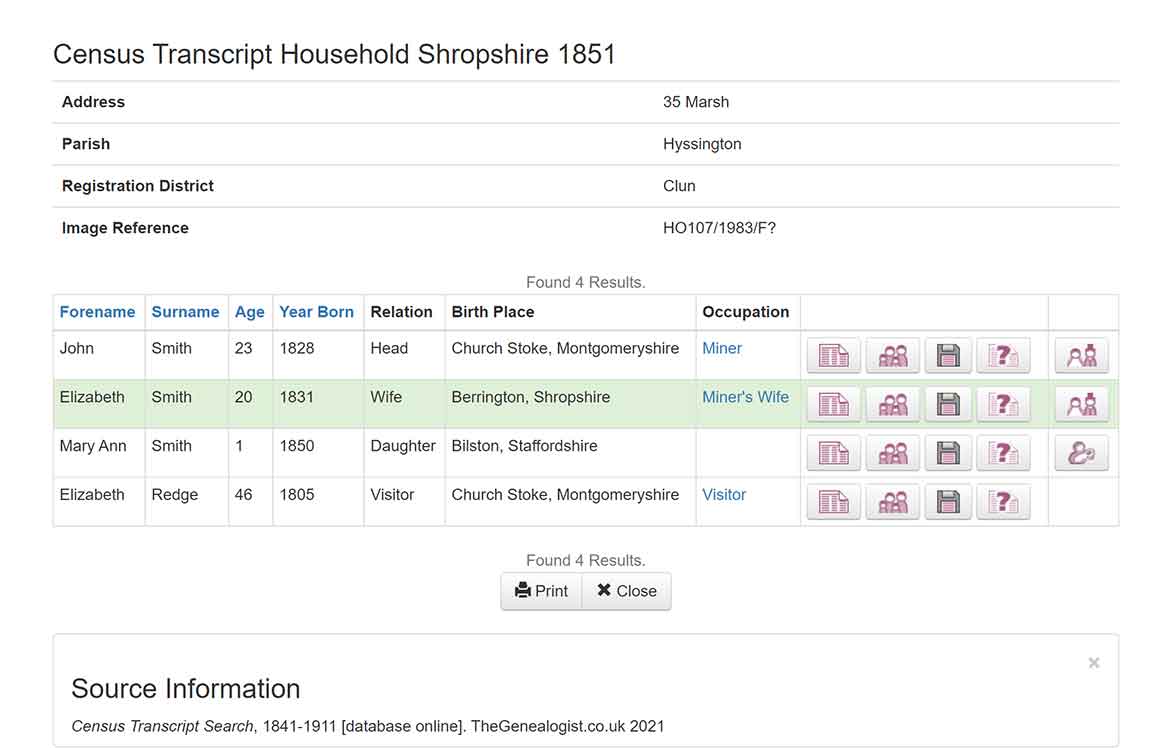Save Elizabeth Redge record with disk icon
Screen dimensions: 1172x748
948,502
